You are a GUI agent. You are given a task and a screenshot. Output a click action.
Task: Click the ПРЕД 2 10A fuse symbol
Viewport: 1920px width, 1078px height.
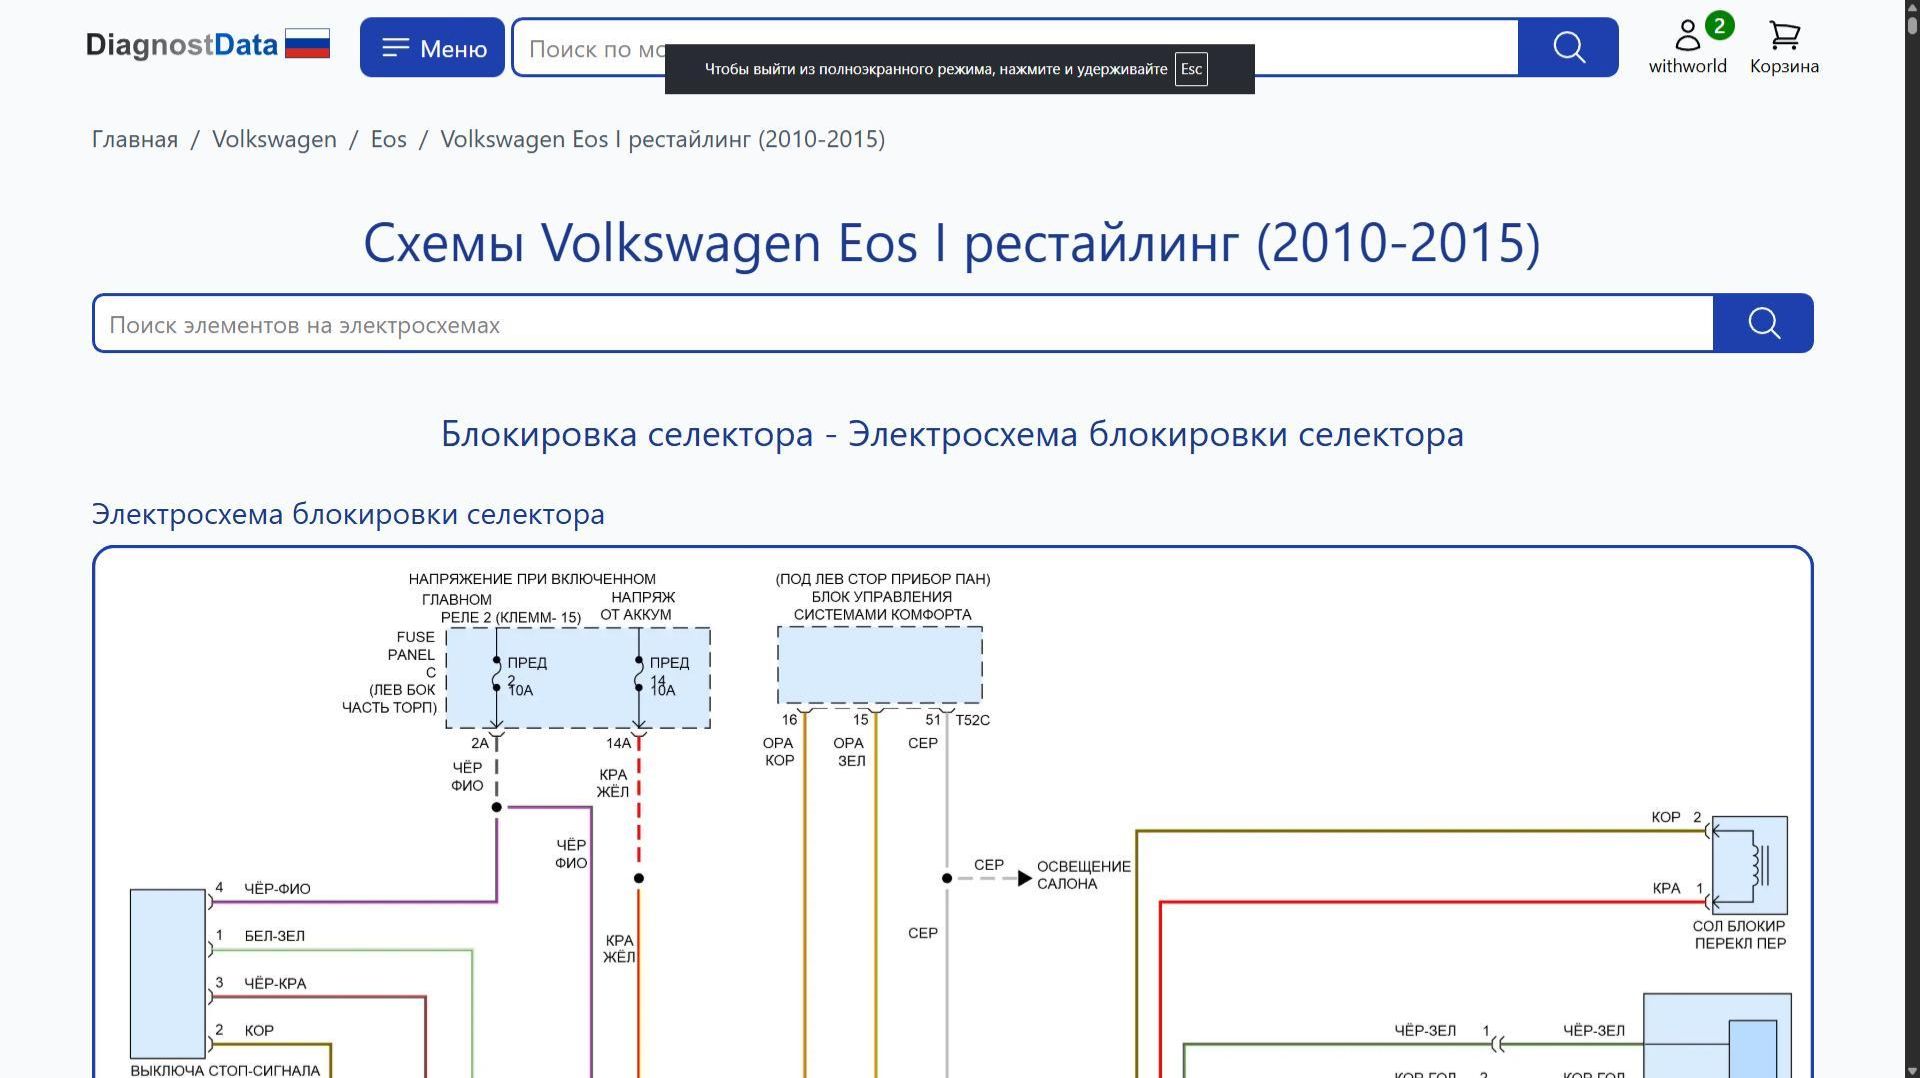[497, 675]
